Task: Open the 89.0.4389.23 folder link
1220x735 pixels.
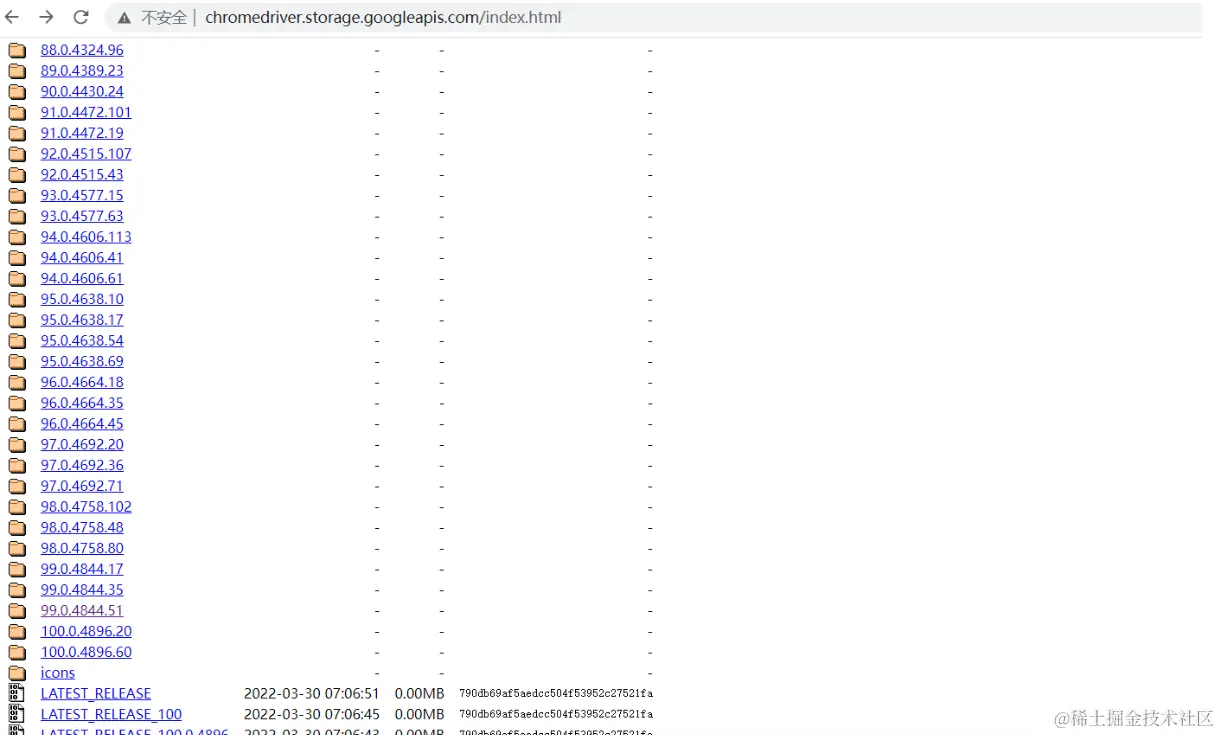Action: (82, 71)
